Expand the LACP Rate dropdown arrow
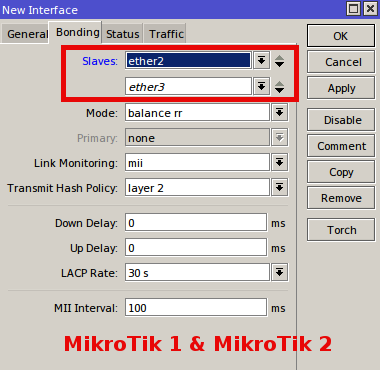Viewport: 380px width, 370px height. click(x=279, y=272)
